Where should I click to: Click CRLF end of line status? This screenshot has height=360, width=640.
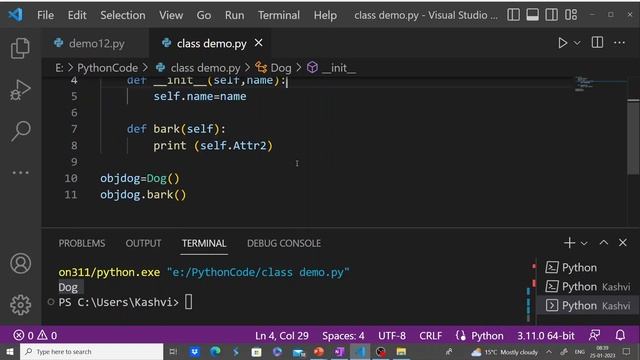click(431, 336)
